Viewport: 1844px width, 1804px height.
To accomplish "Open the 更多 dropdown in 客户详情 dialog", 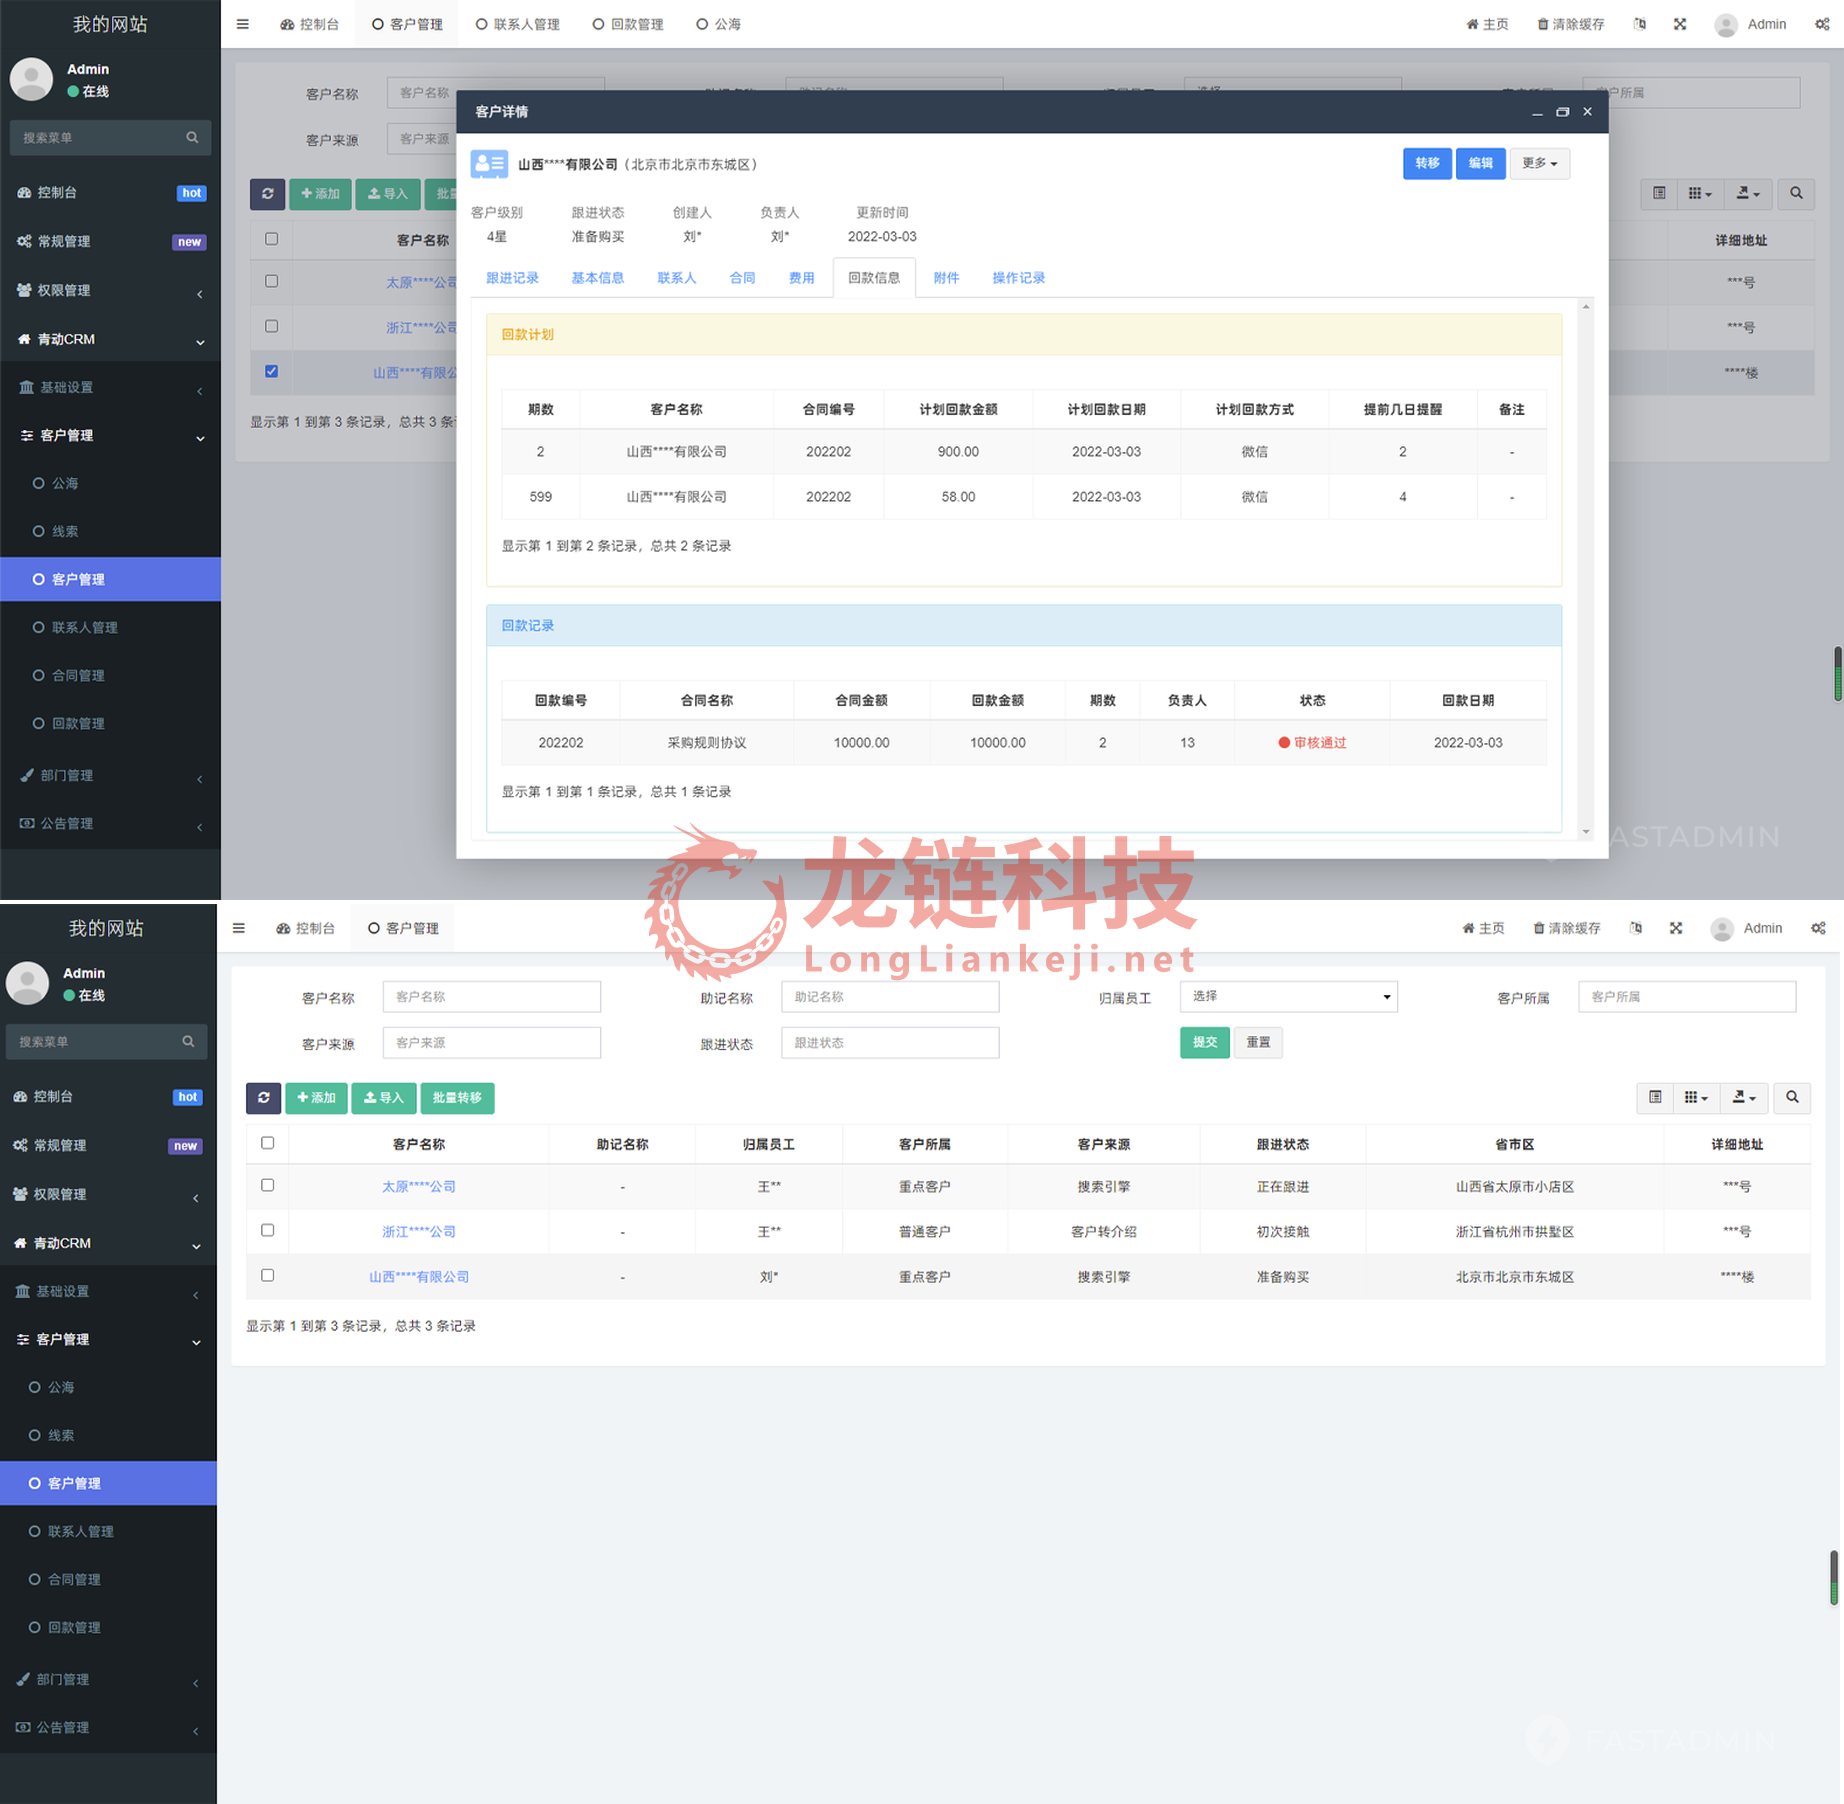I will [1539, 163].
